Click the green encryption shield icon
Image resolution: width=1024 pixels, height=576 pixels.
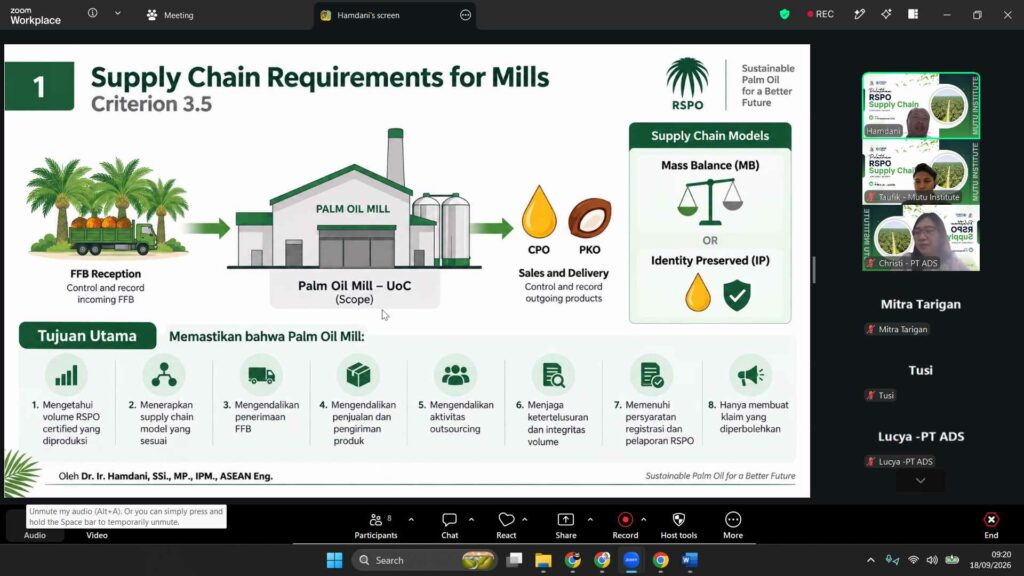784,14
